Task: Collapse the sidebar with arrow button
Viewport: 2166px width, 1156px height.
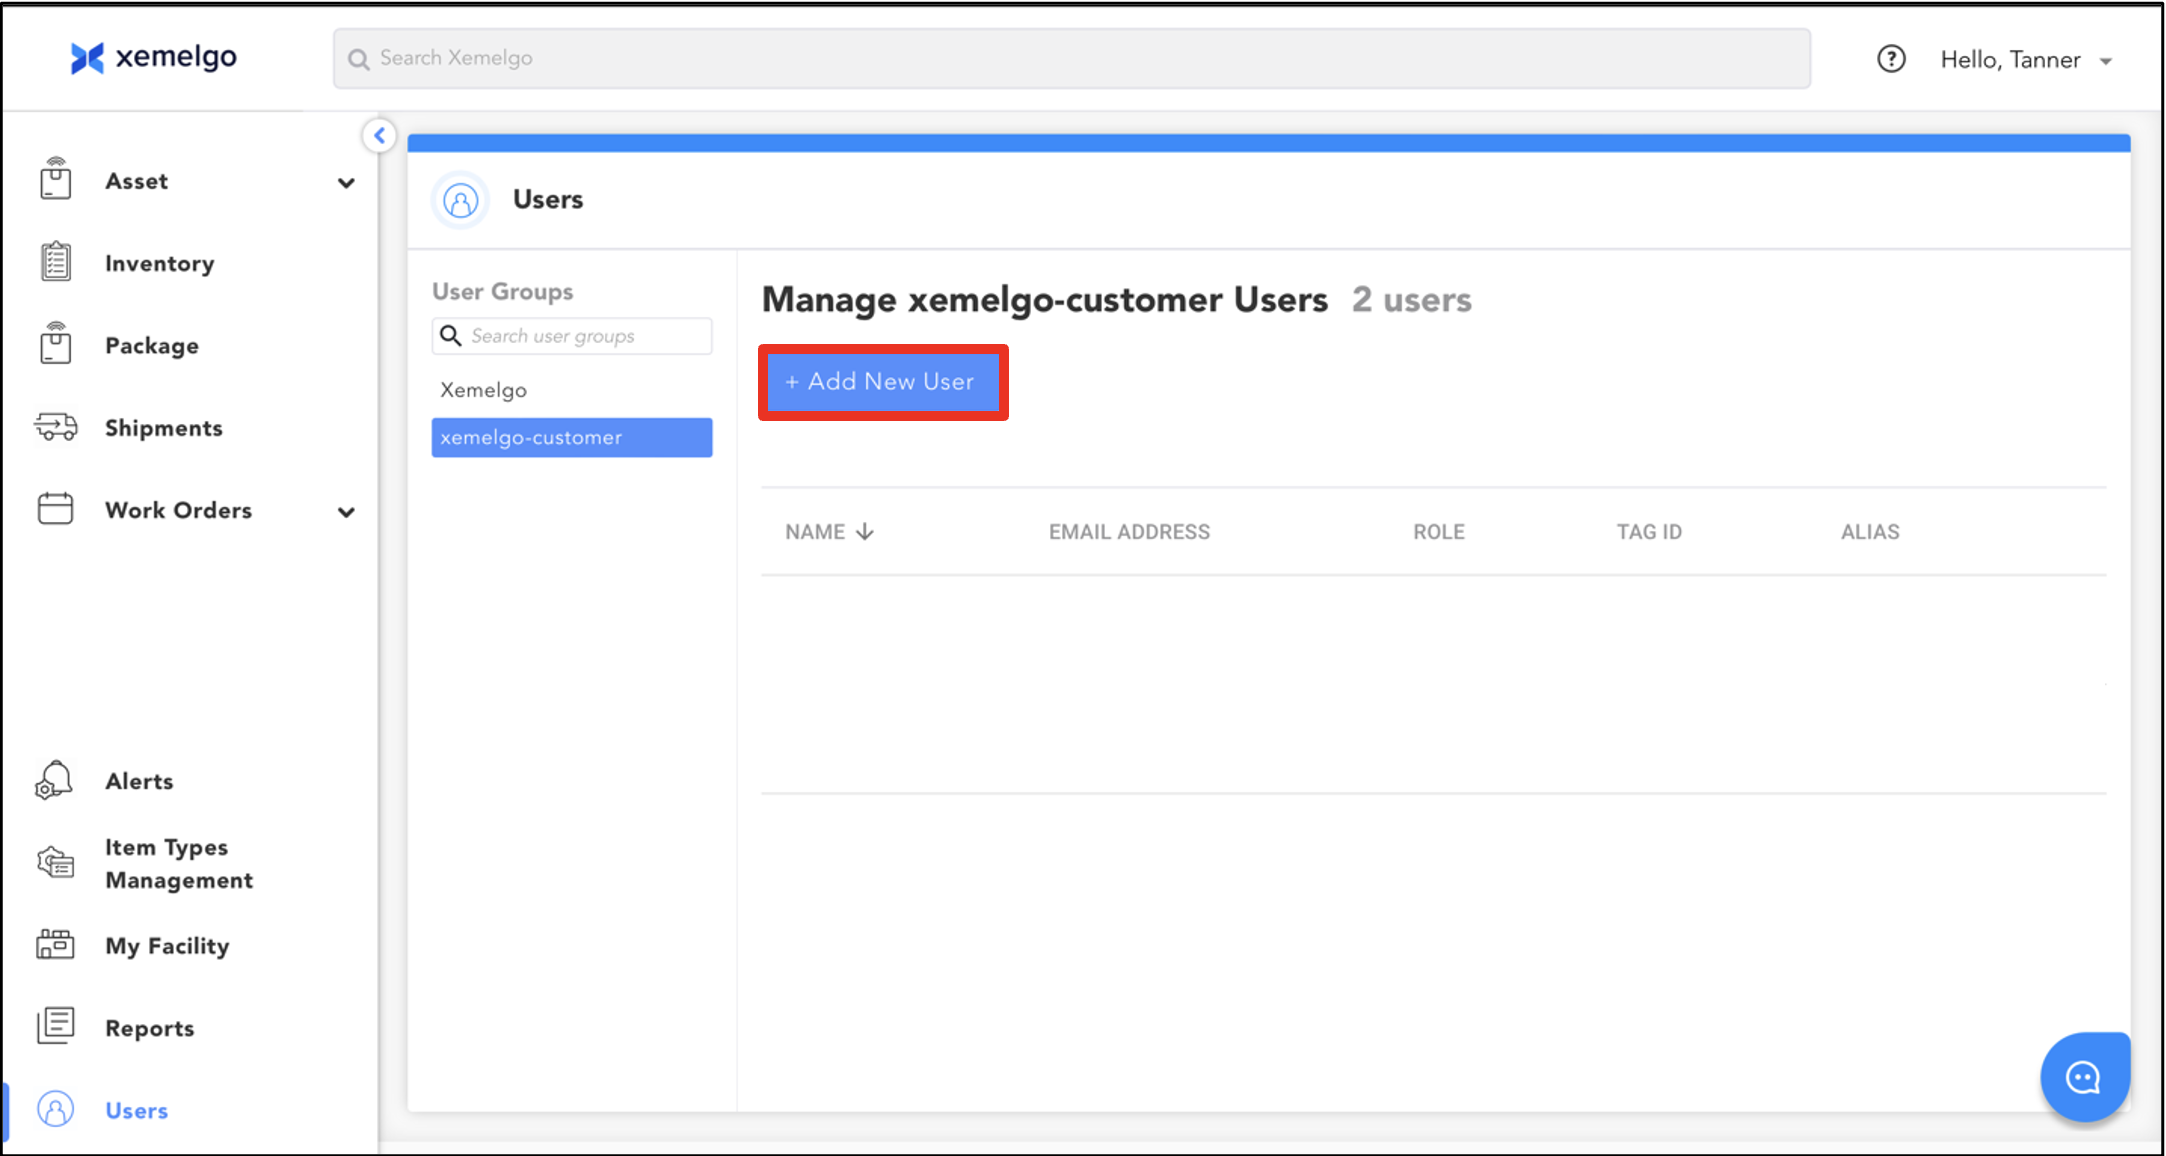Action: (x=379, y=135)
